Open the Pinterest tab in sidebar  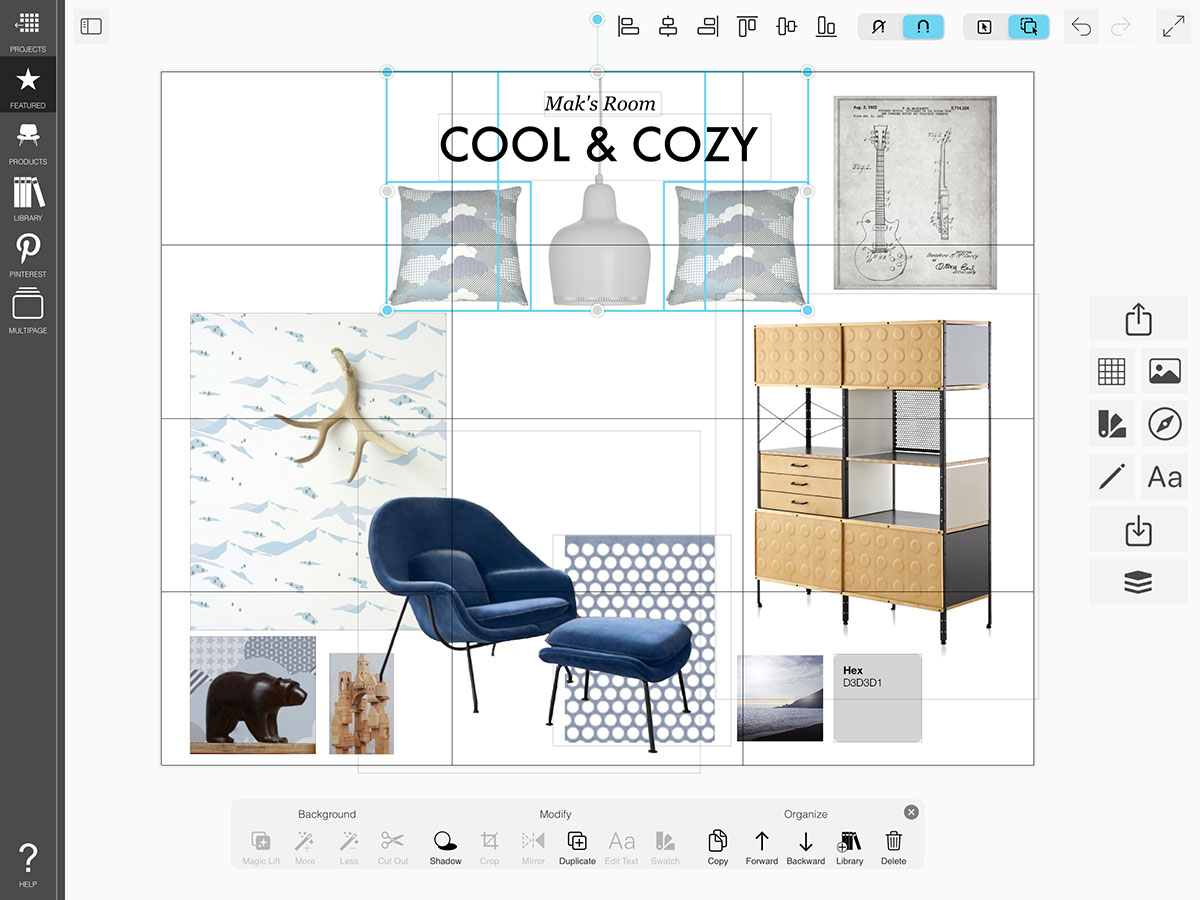pos(28,255)
